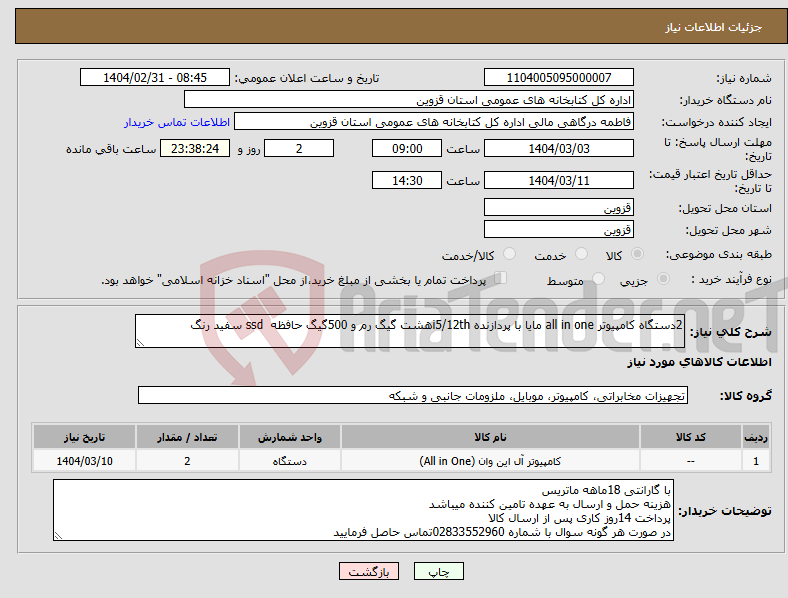
Task: Click the اطلاعات کالاهای مورد نیاز section title
Action: coord(700,362)
